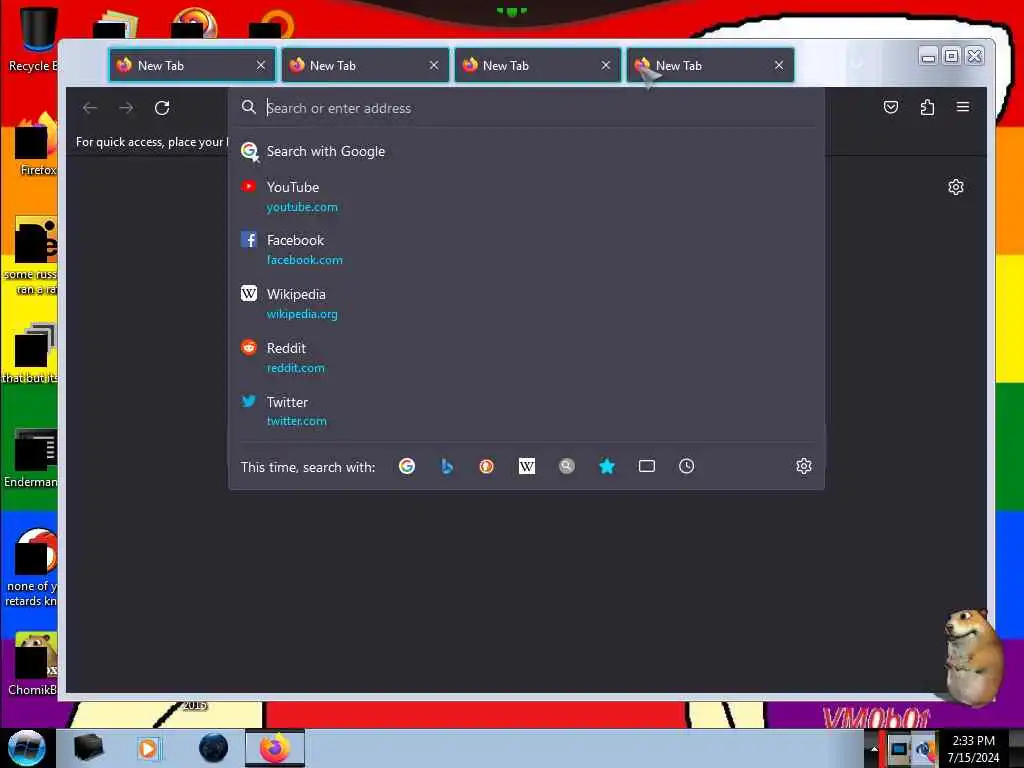Open the taskbar clock showing 2:33 PM
Viewport: 1024px width, 768px height.
973,749
